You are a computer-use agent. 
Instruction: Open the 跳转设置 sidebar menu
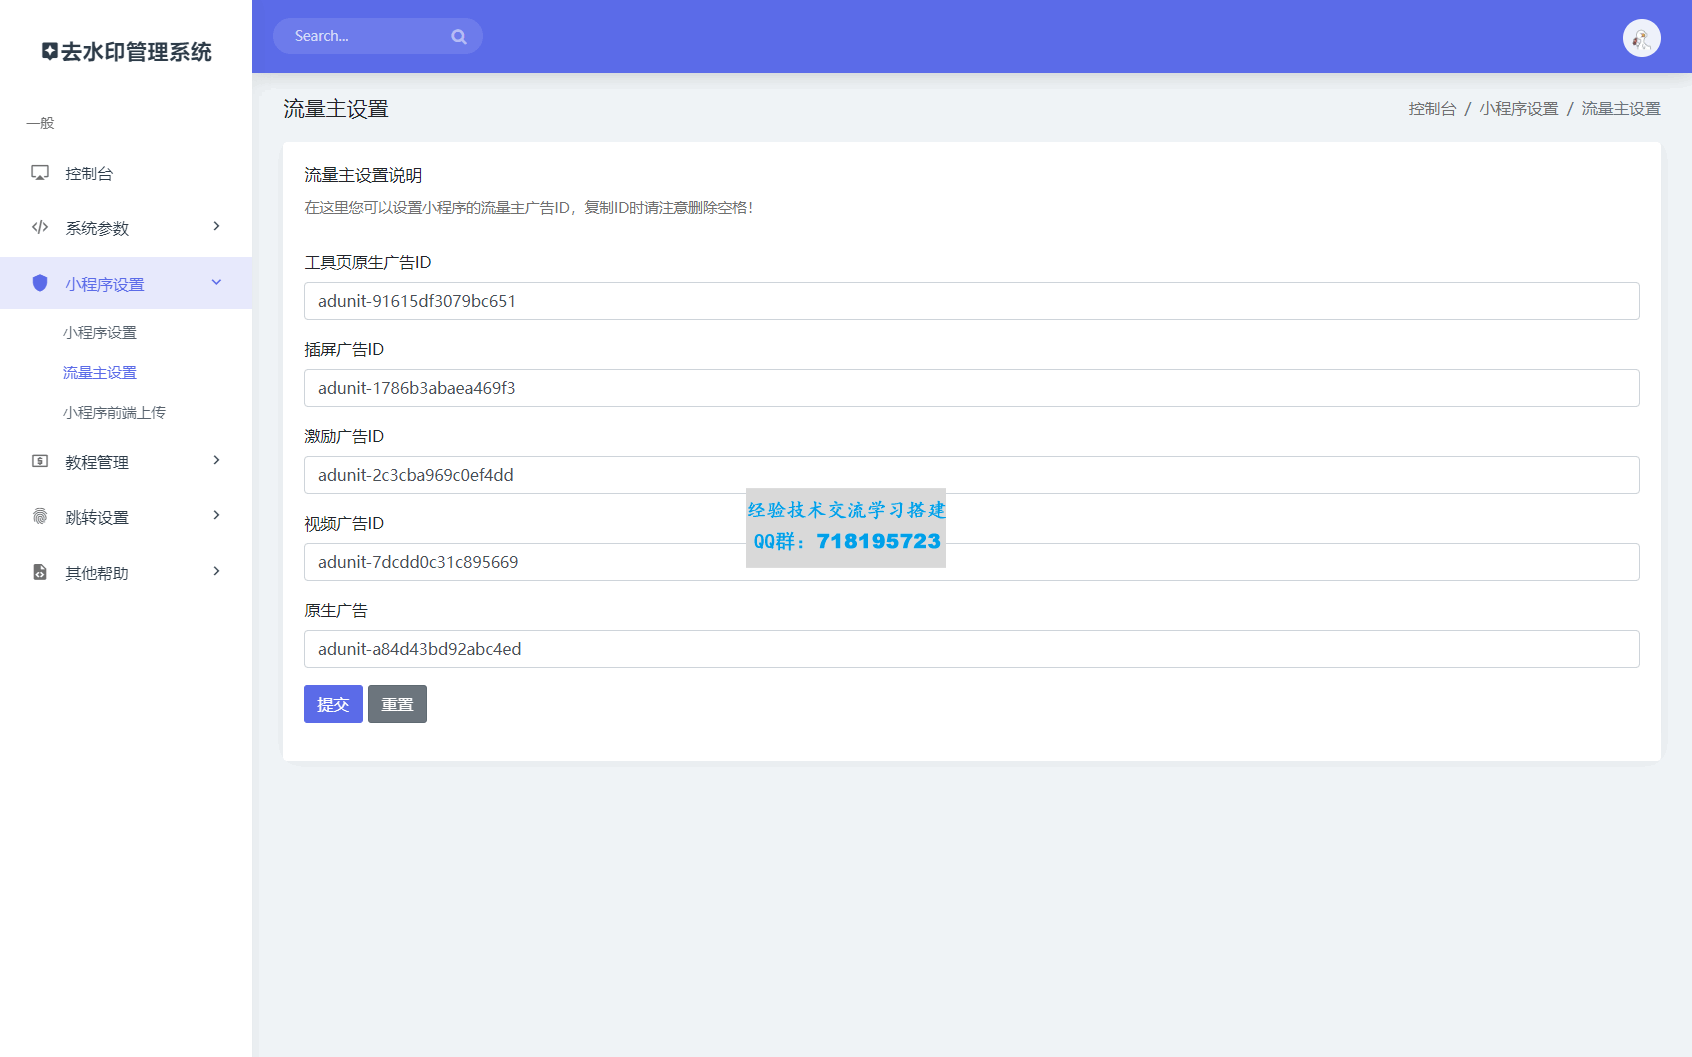pos(126,517)
